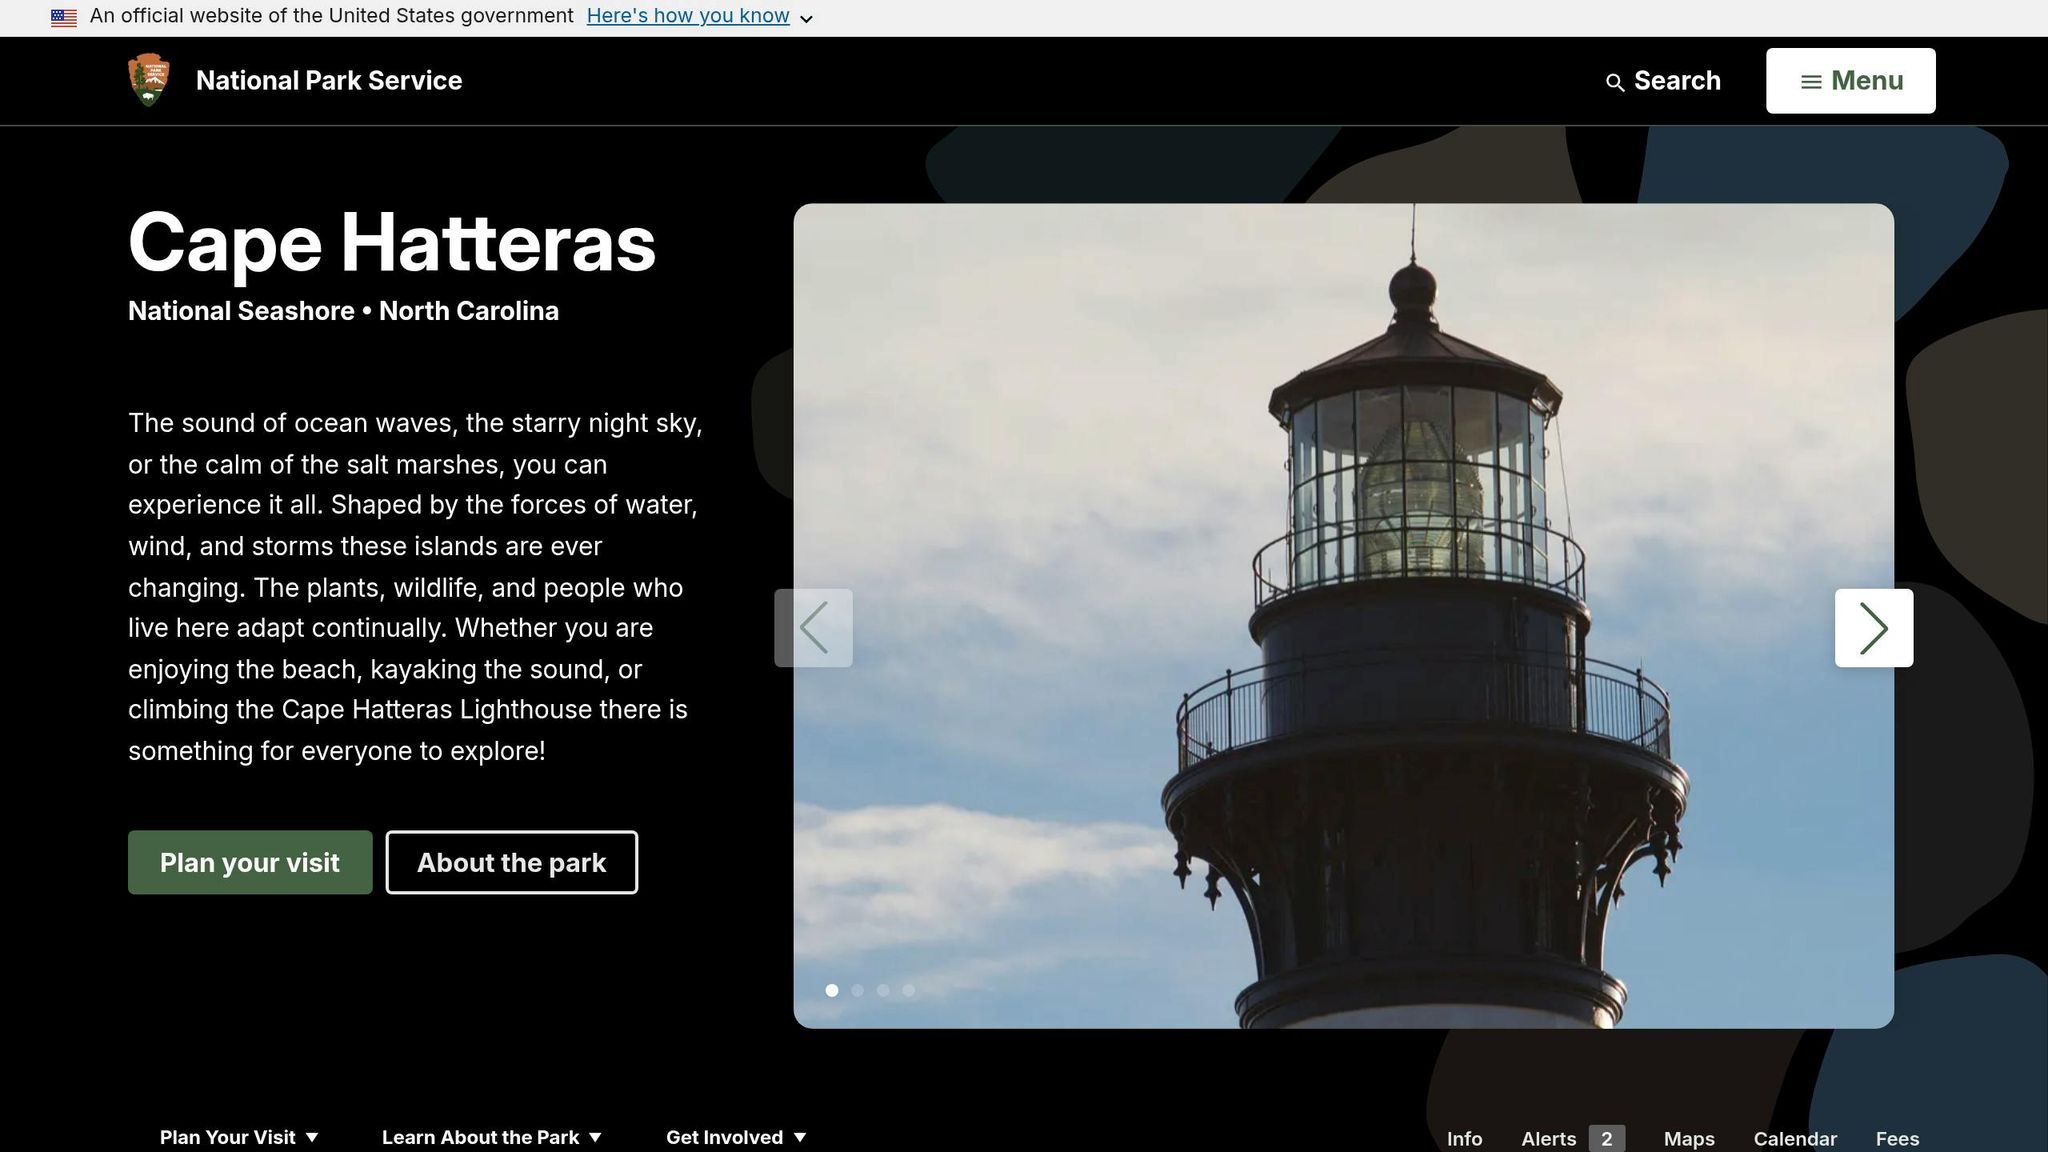The height and width of the screenshot is (1152, 2048).
Task: Select the second carousel dot
Action: point(857,990)
